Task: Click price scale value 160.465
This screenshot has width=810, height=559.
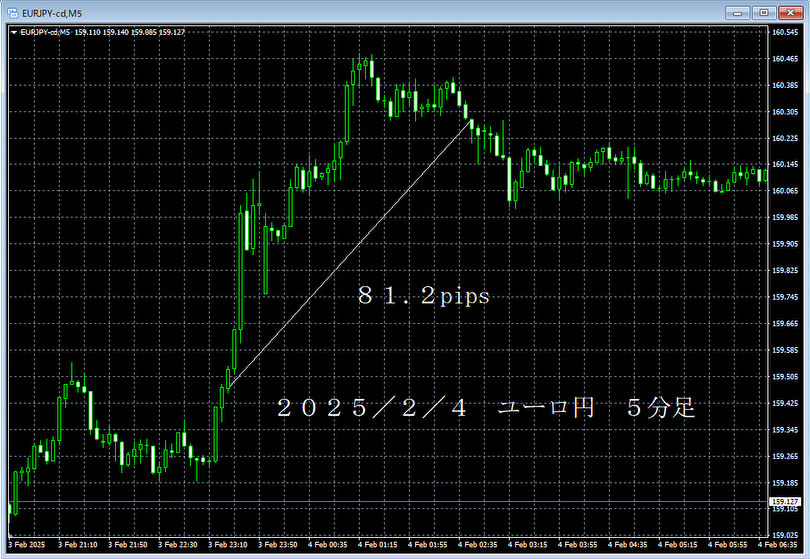Action: (785, 59)
